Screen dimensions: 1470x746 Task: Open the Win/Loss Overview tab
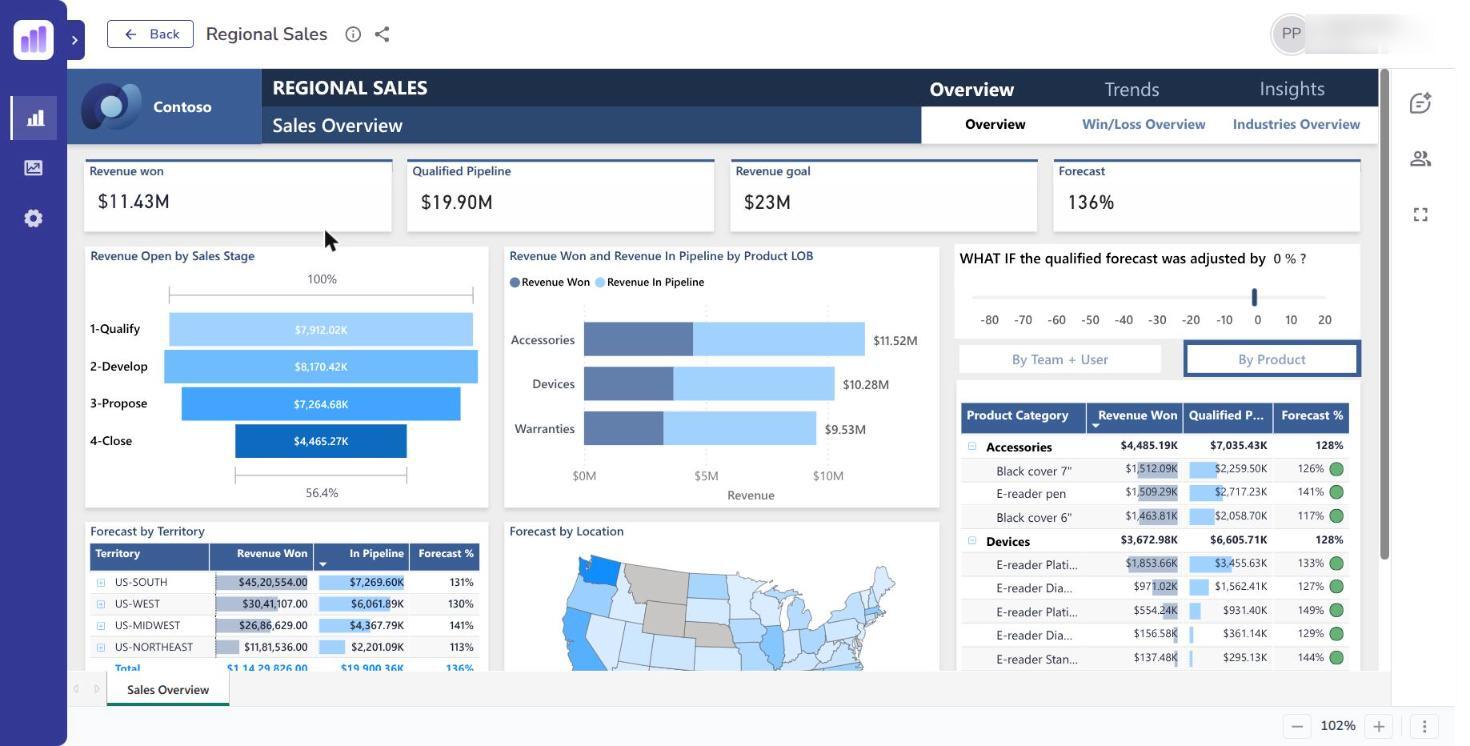coord(1144,125)
